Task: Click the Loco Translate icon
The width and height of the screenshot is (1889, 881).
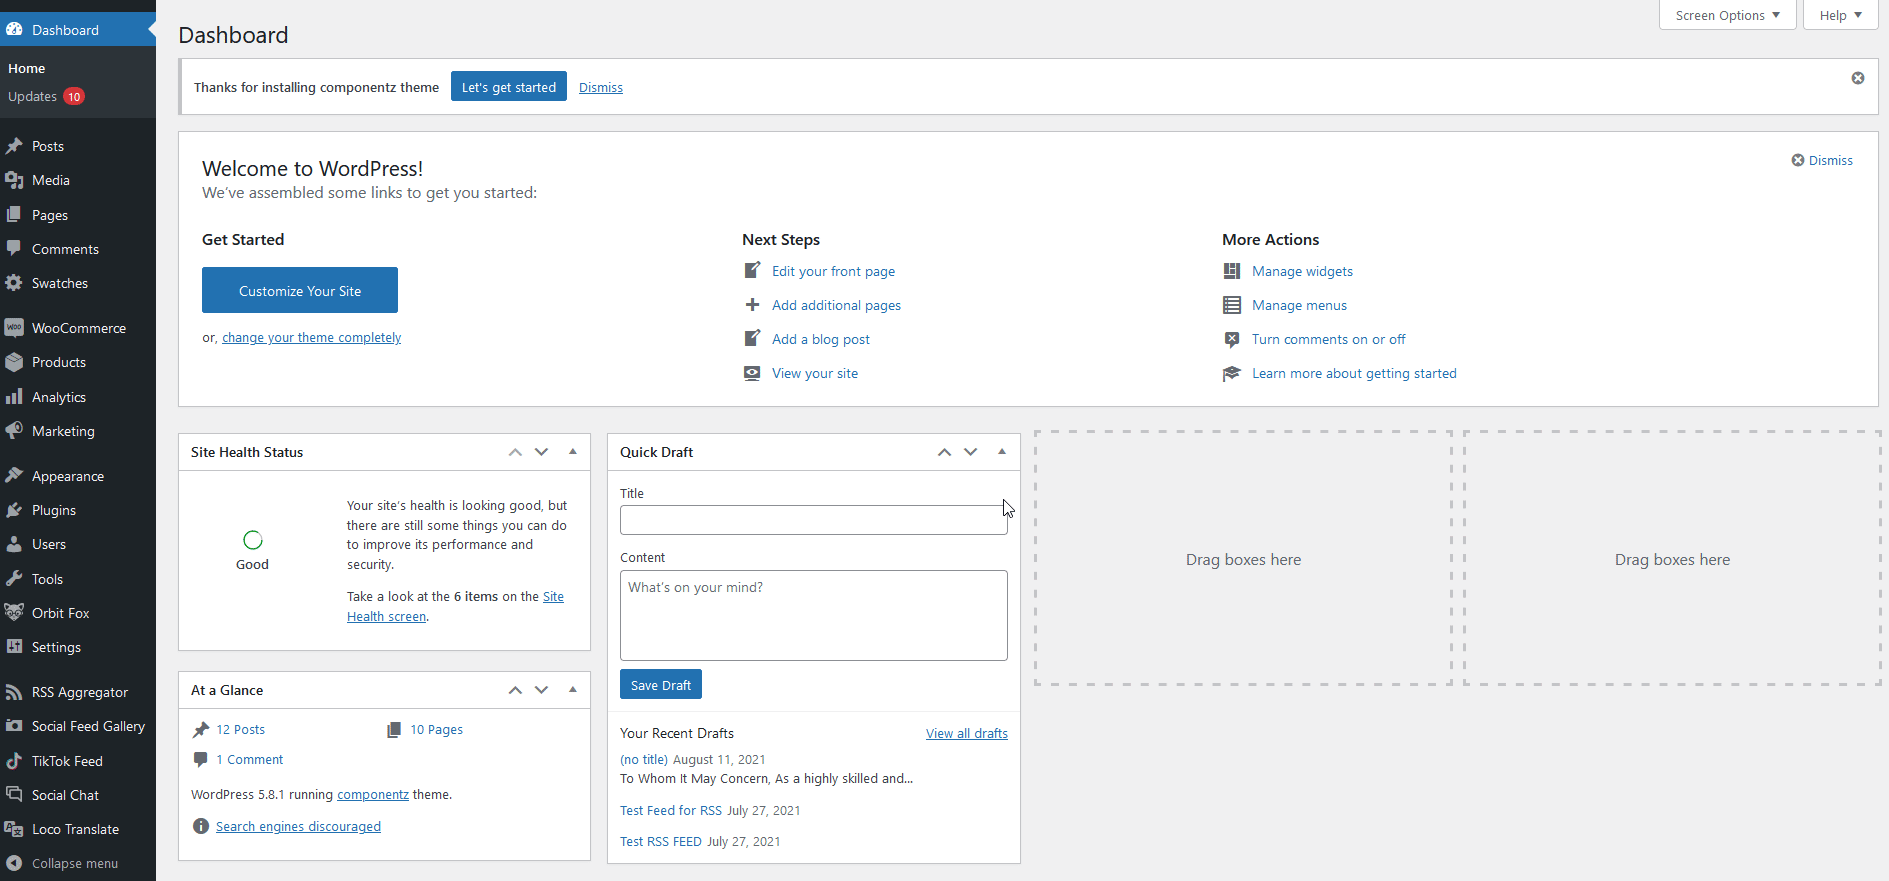Action: 14,829
